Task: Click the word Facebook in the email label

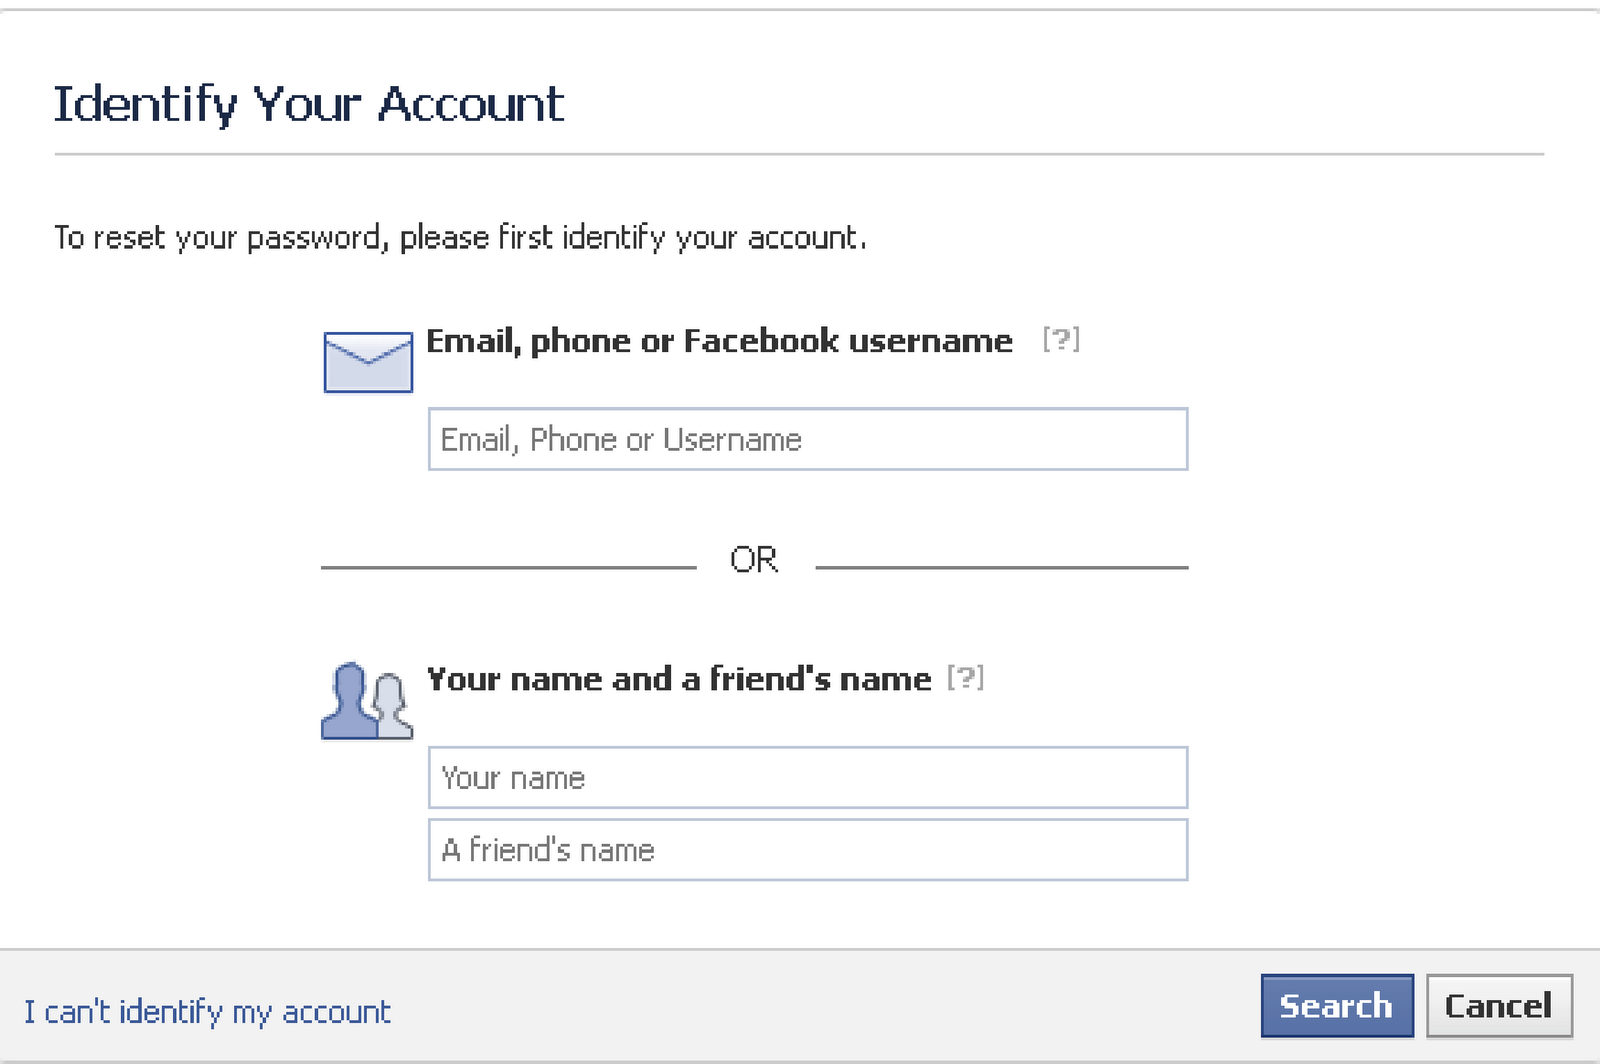Action: [x=761, y=341]
